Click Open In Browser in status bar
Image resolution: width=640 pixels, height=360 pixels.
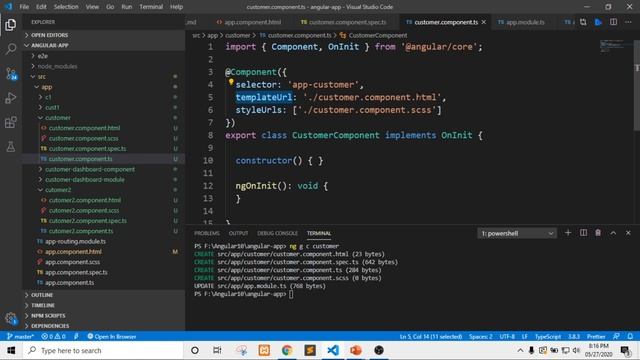pos(112,336)
